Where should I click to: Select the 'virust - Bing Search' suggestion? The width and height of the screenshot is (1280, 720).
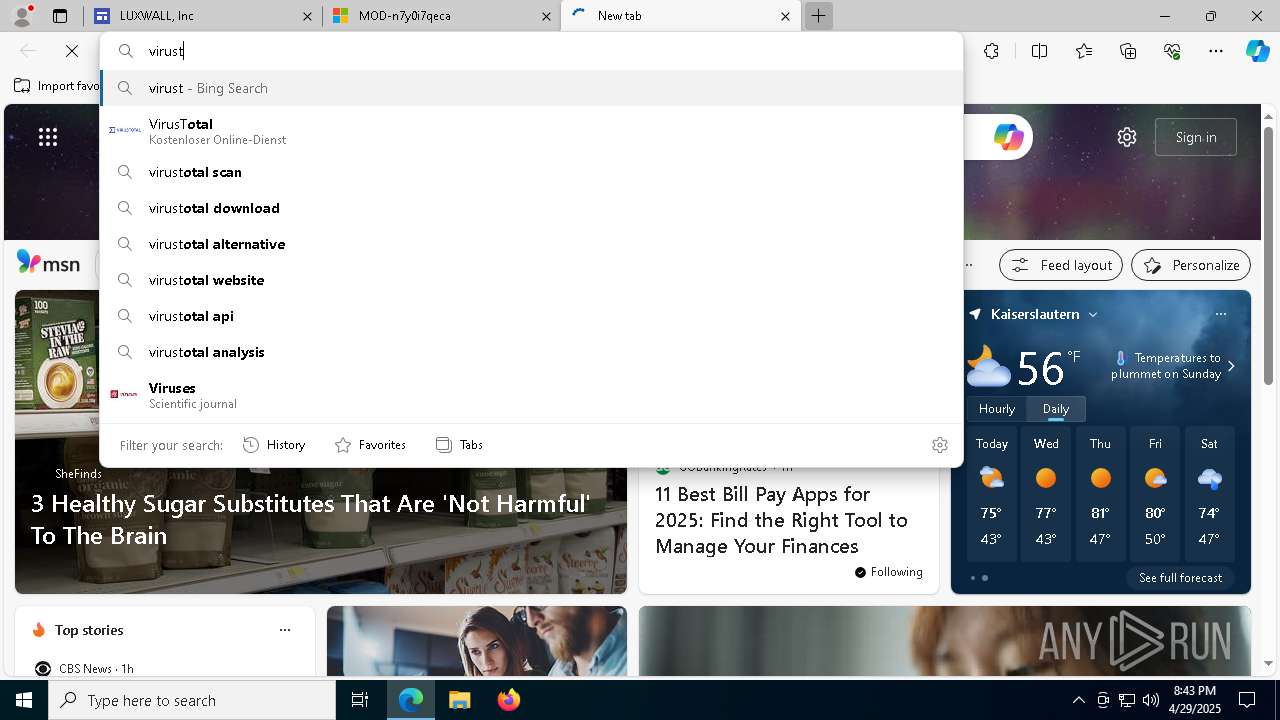(532, 88)
